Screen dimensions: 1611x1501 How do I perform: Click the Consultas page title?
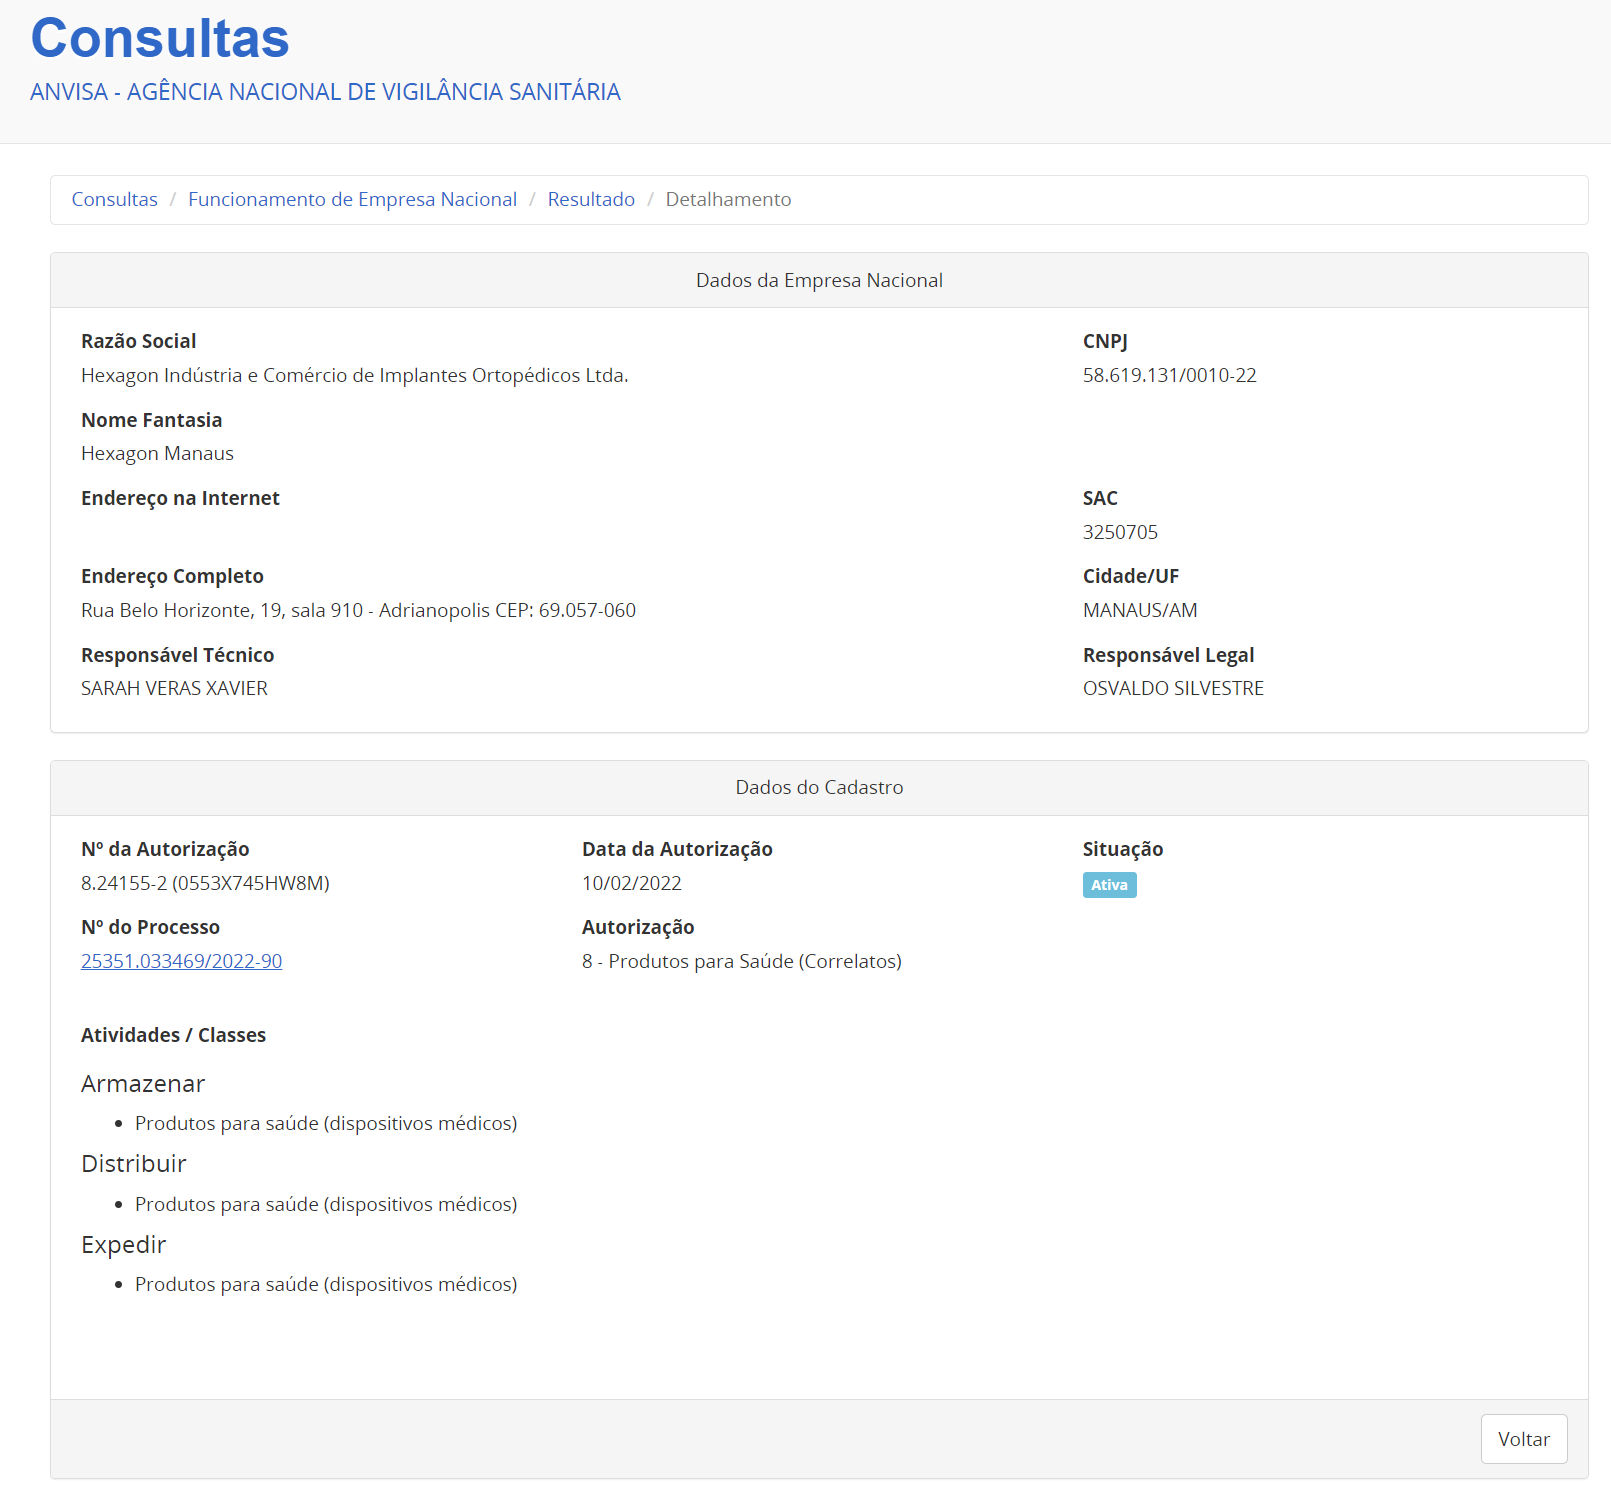160,39
